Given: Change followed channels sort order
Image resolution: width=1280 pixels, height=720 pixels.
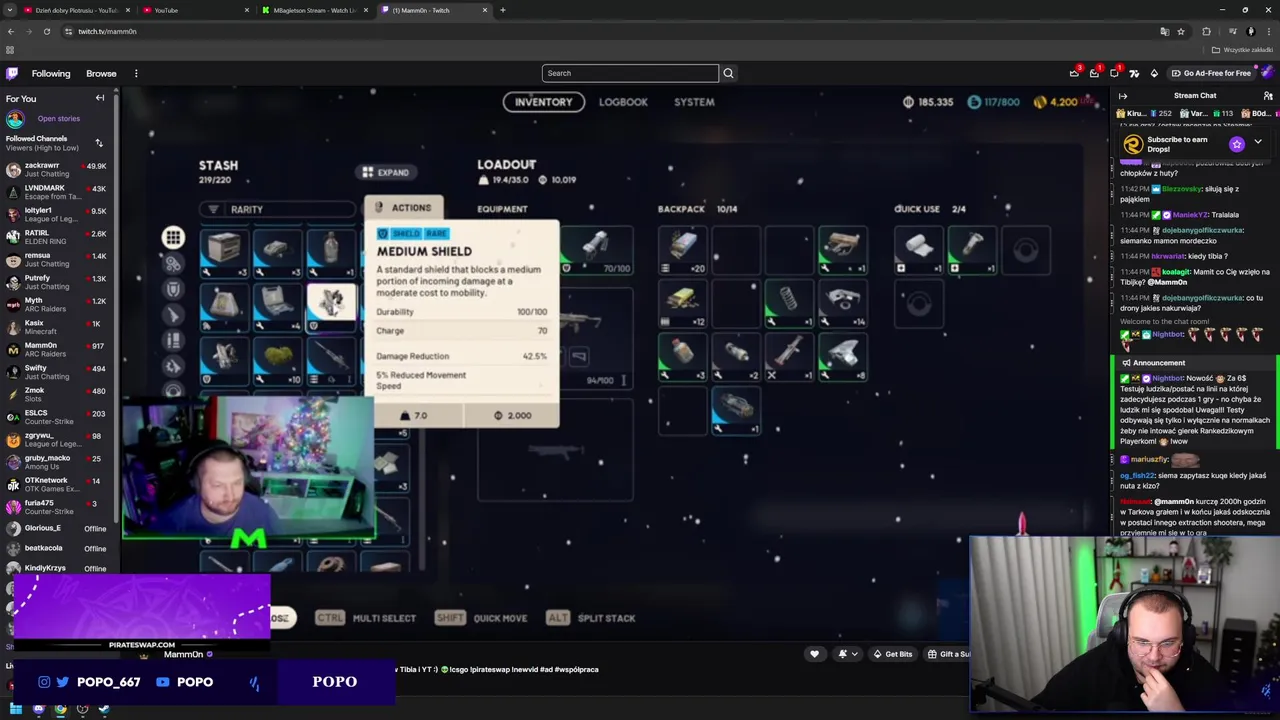Looking at the screenshot, I should coord(99,143).
